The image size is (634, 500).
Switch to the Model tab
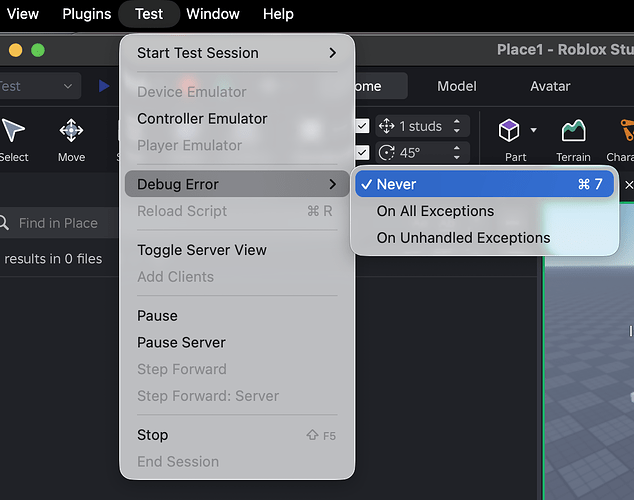click(x=457, y=86)
